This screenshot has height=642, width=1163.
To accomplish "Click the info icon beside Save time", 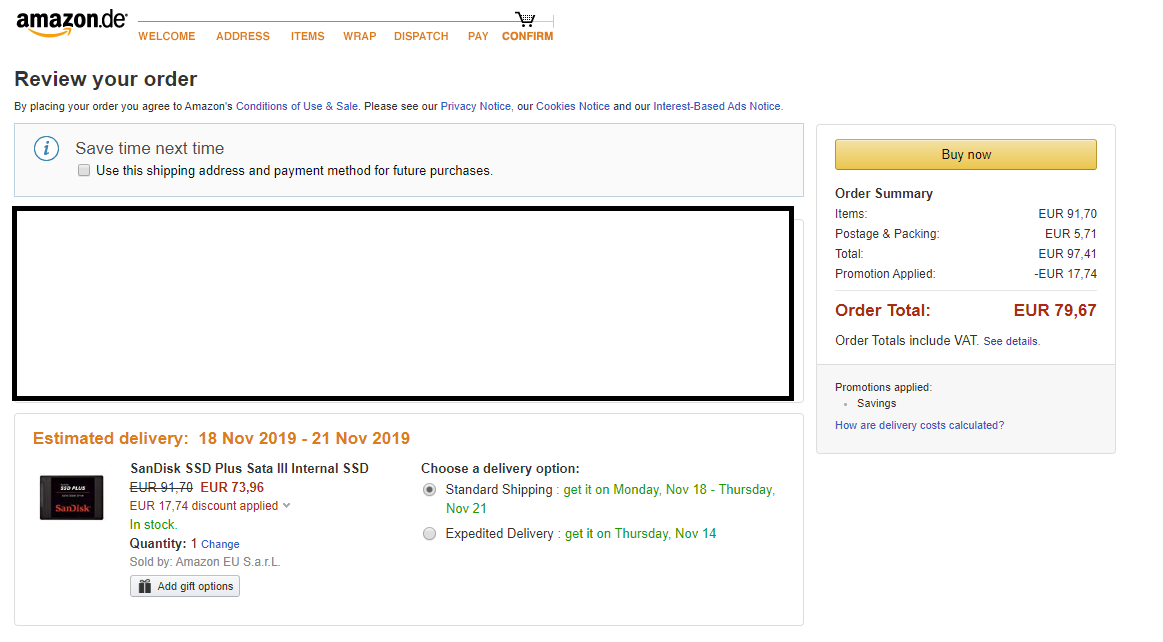I will [46, 149].
